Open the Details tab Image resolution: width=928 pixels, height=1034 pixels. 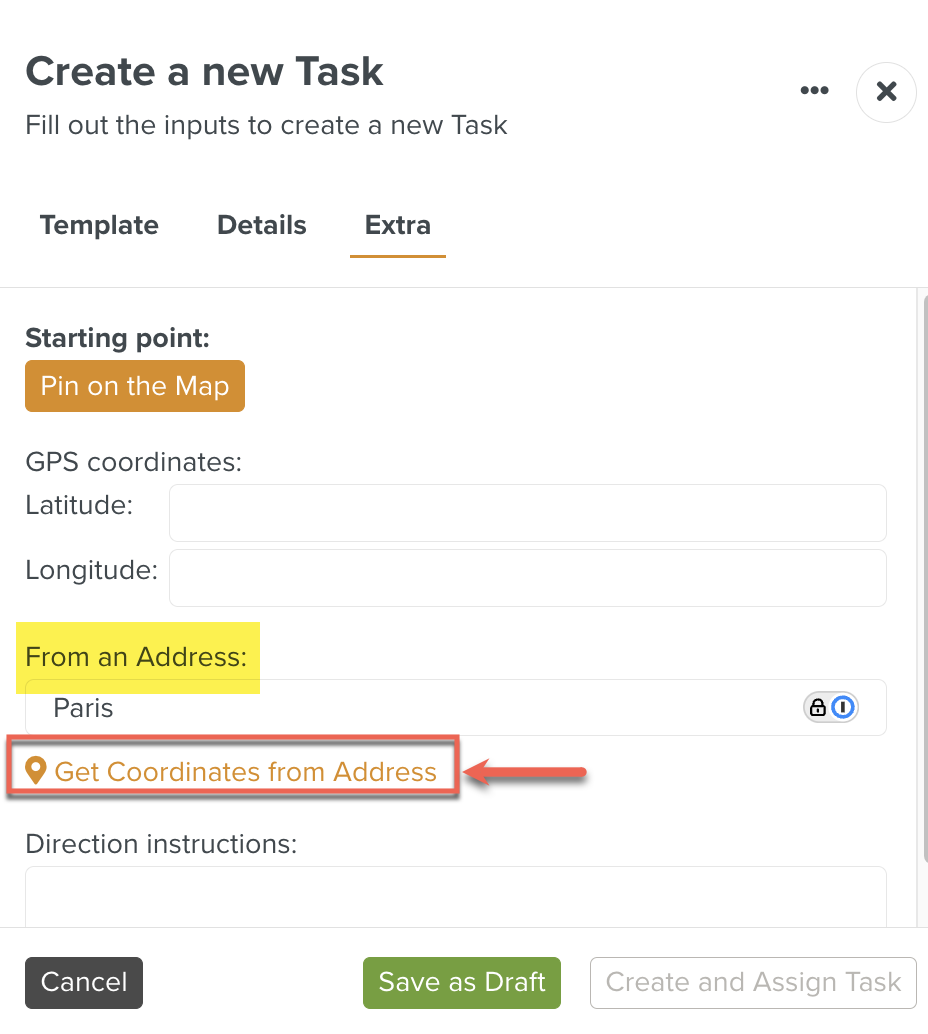tap(261, 225)
